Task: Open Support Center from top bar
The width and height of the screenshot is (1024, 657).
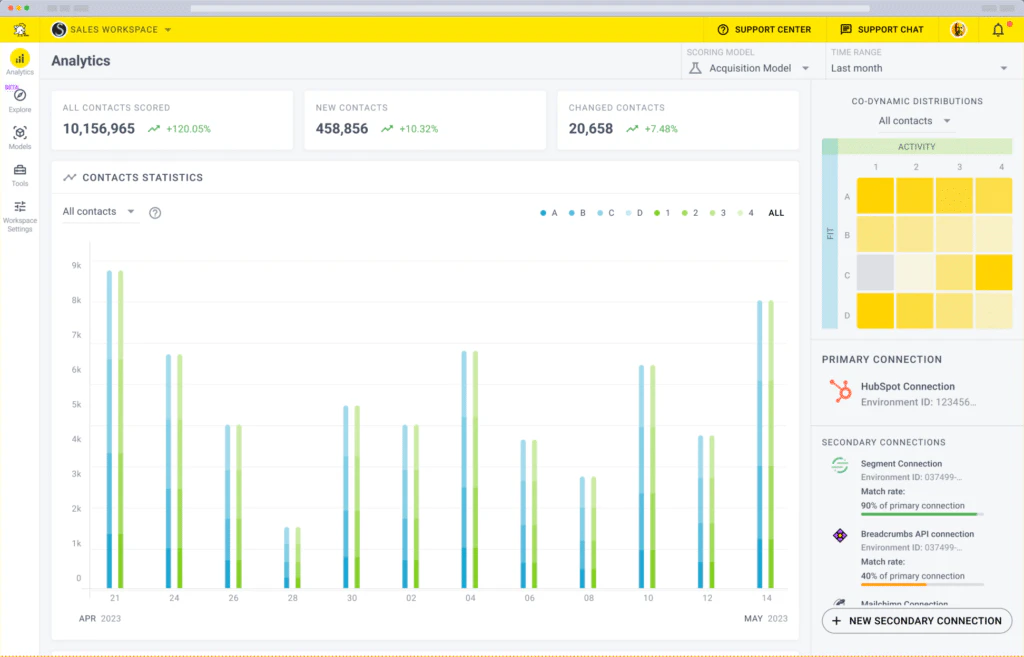Action: click(x=764, y=30)
